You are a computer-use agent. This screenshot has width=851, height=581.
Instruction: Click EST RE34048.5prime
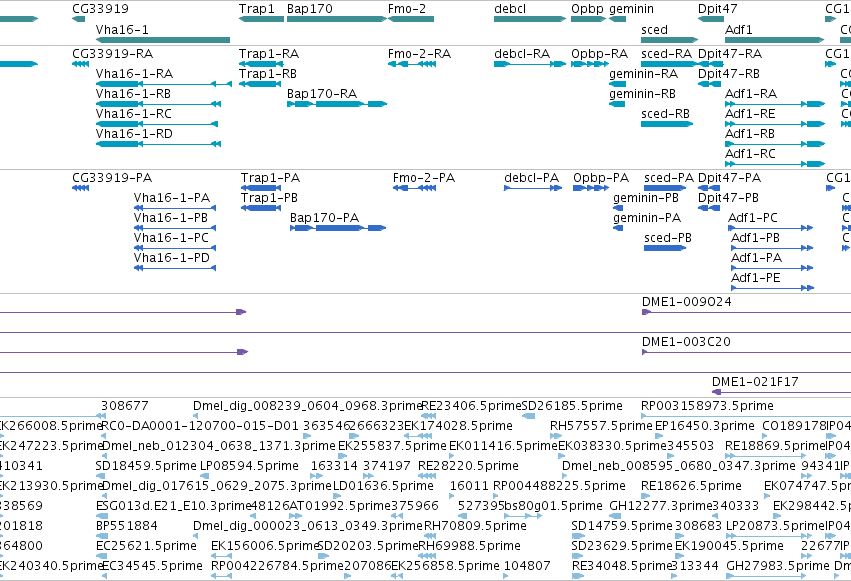click(x=622, y=567)
